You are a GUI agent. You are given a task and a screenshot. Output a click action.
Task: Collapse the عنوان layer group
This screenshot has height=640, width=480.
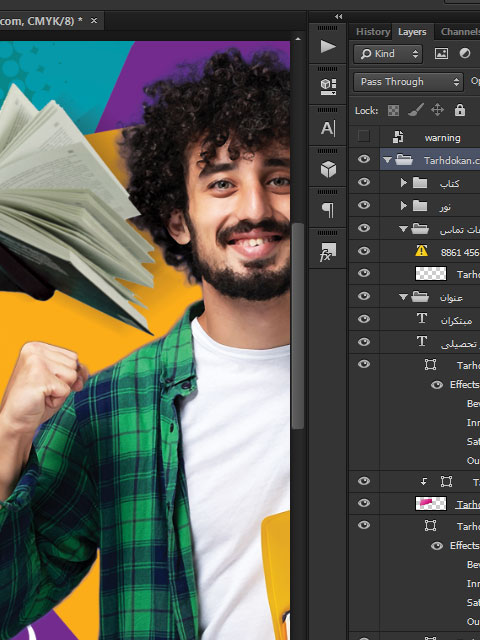(403, 297)
